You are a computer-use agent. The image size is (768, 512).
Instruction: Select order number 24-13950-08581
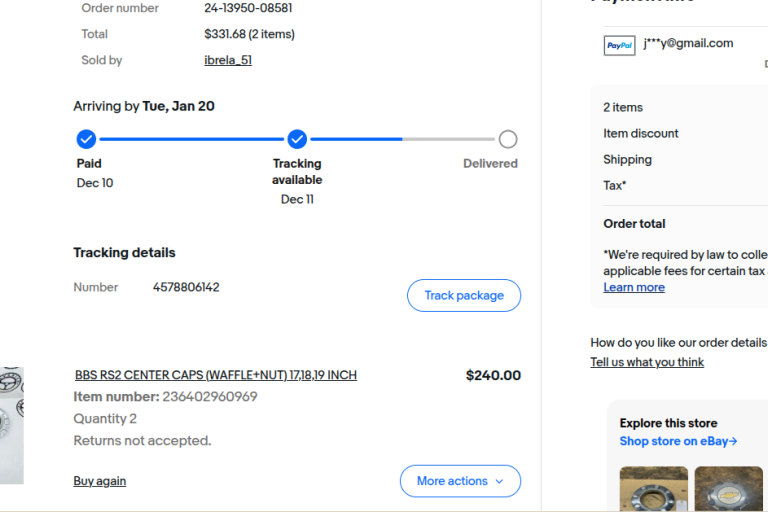click(x=249, y=8)
